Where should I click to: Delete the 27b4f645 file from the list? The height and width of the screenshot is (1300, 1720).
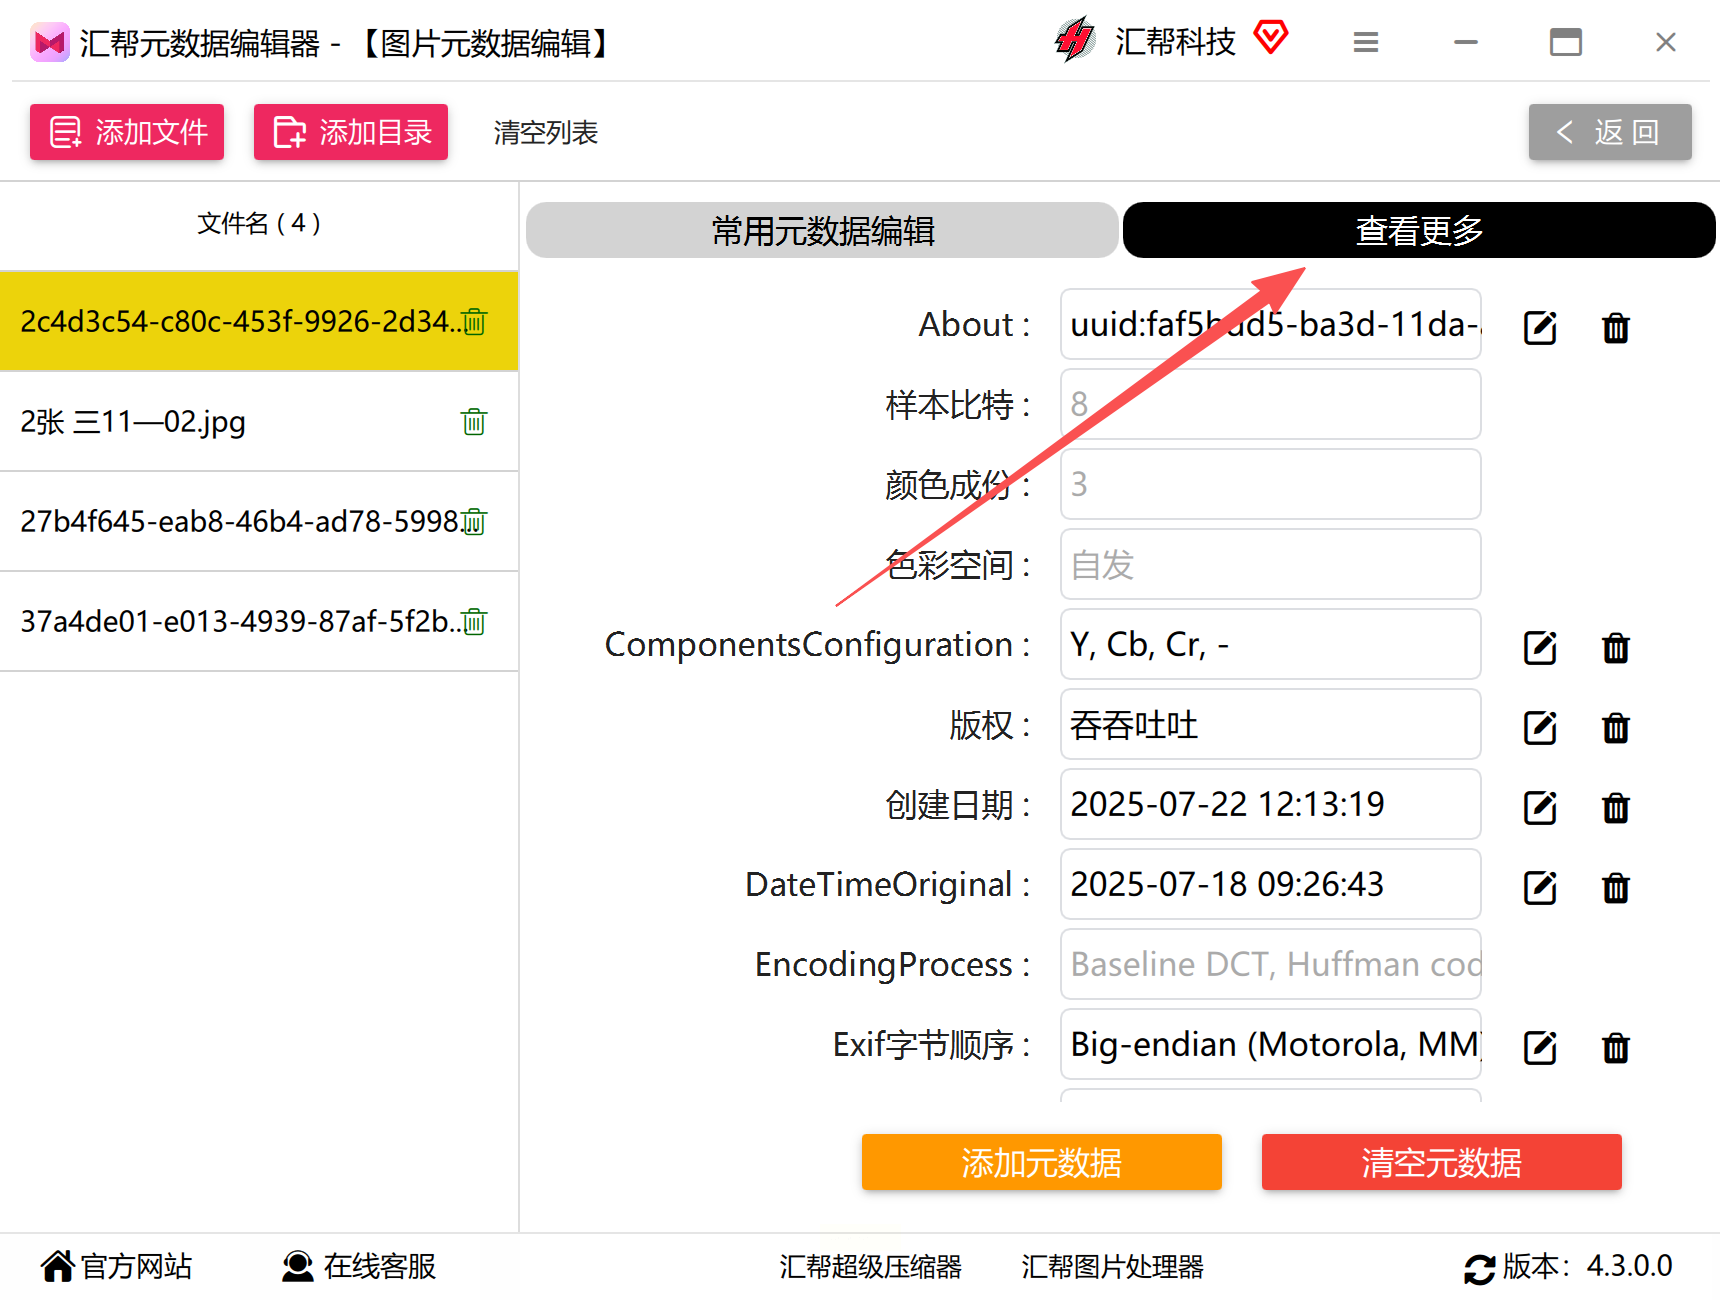[474, 522]
